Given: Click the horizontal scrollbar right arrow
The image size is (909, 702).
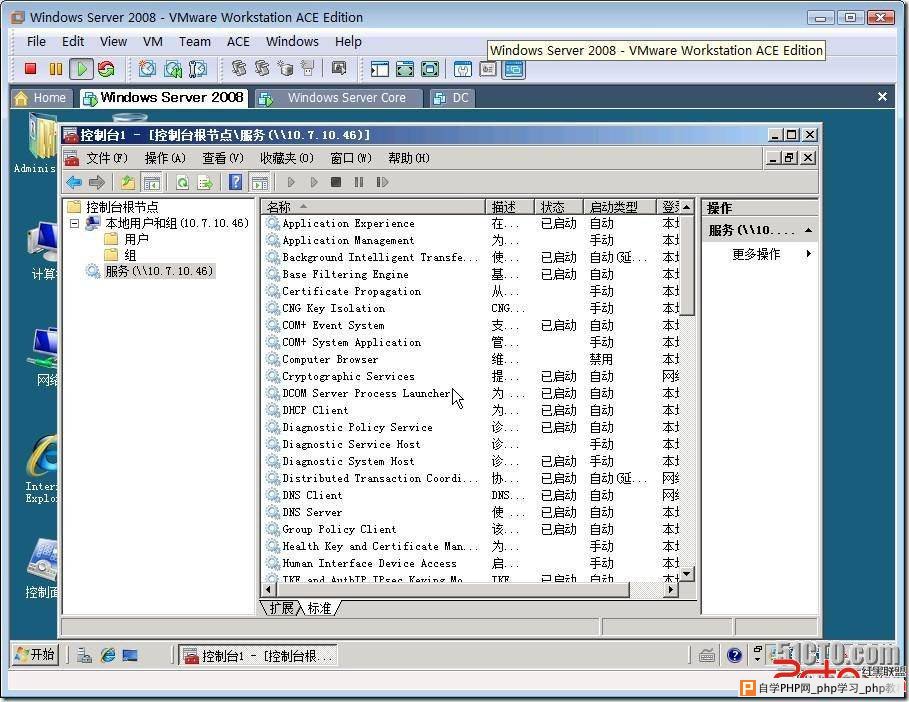Looking at the screenshot, I should 671,590.
